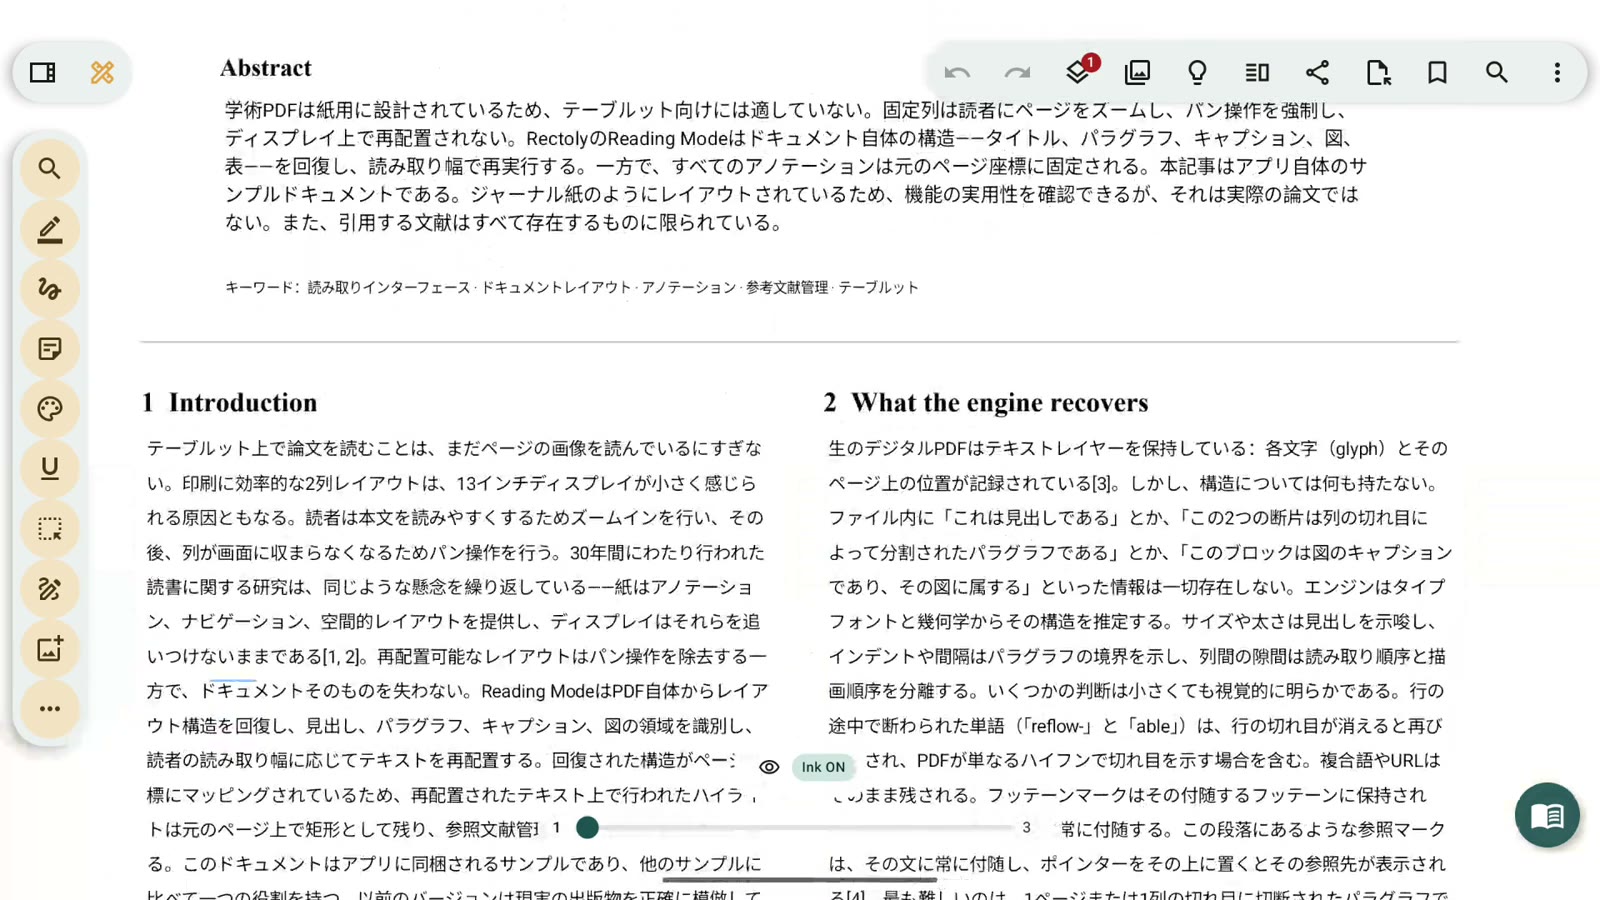
Task: Click the lightbulb icon in toolbar
Action: point(1197,72)
